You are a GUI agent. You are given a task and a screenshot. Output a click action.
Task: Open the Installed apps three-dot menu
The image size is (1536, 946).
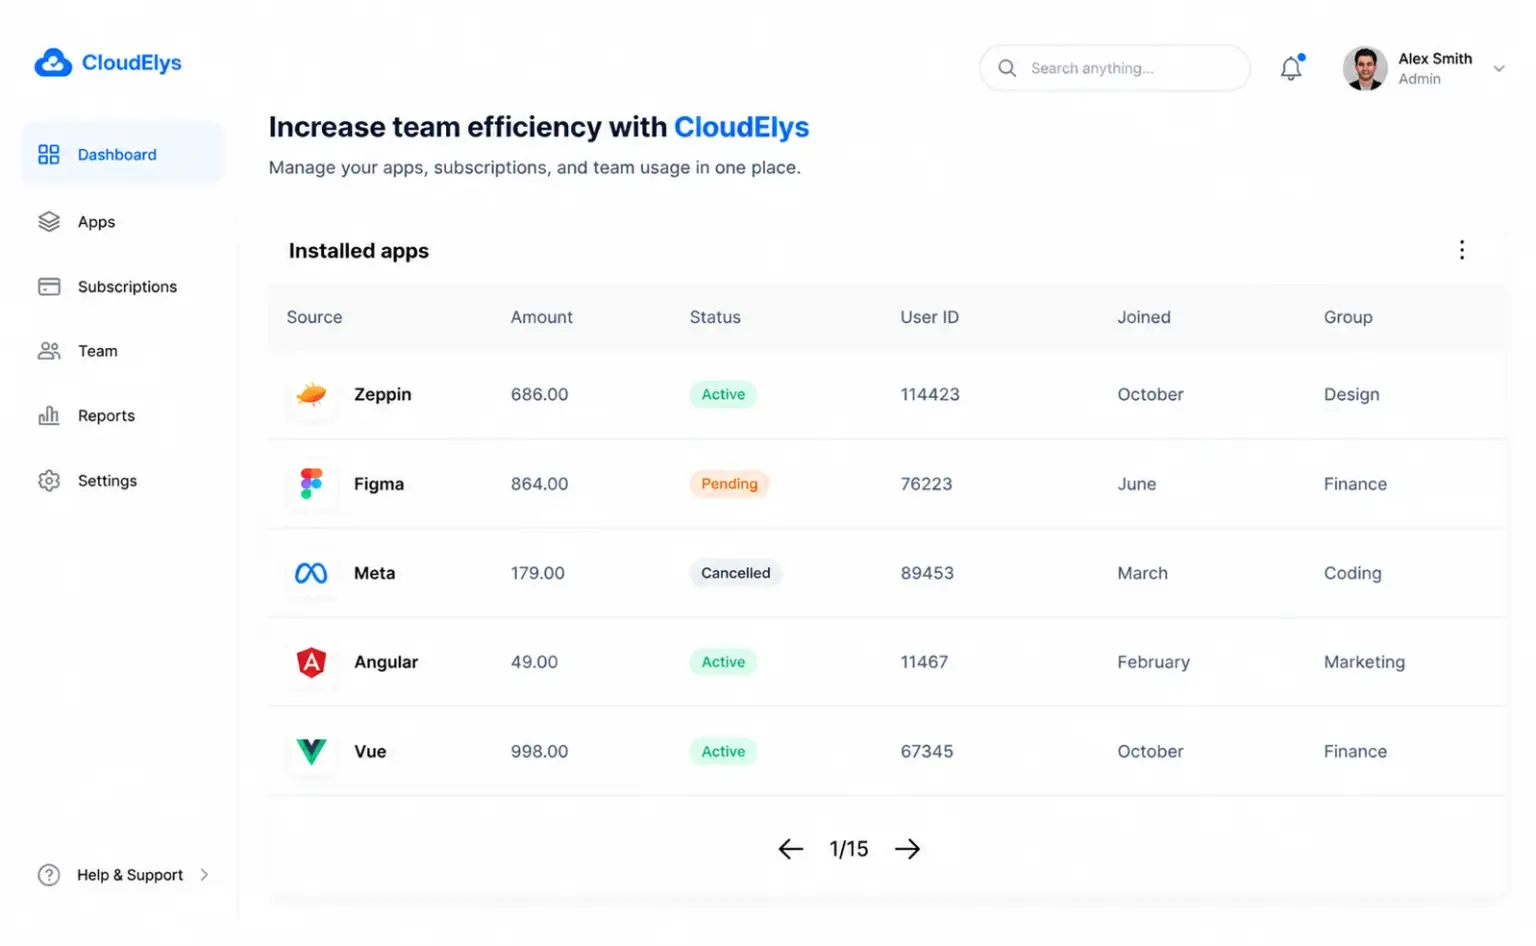(1461, 250)
